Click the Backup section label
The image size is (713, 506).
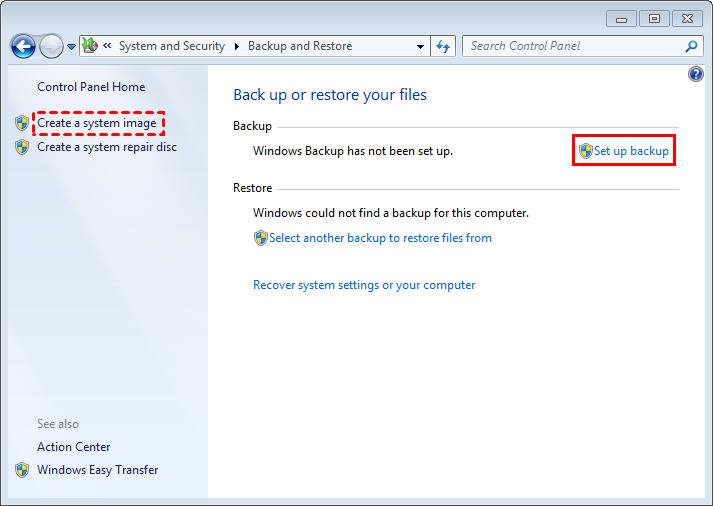click(252, 126)
